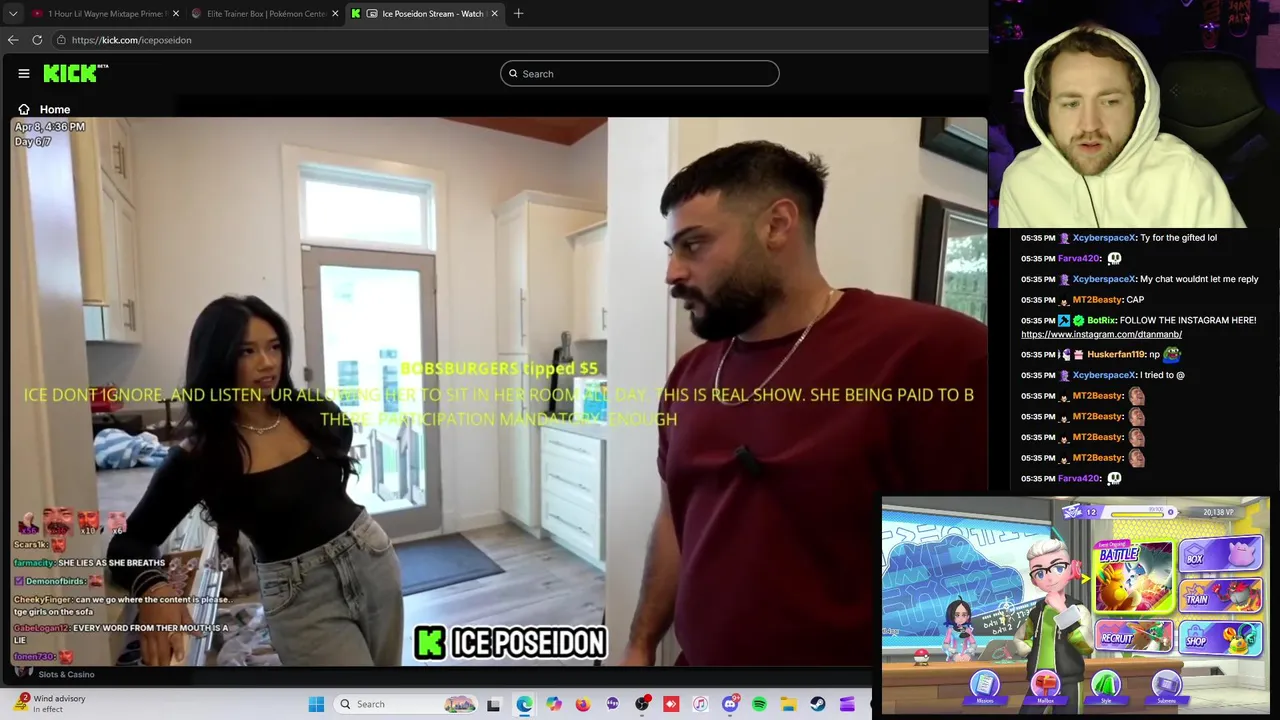Click the kick.com/iceposeidon address bar
Viewport: 1280px width, 720px height.
[520, 40]
